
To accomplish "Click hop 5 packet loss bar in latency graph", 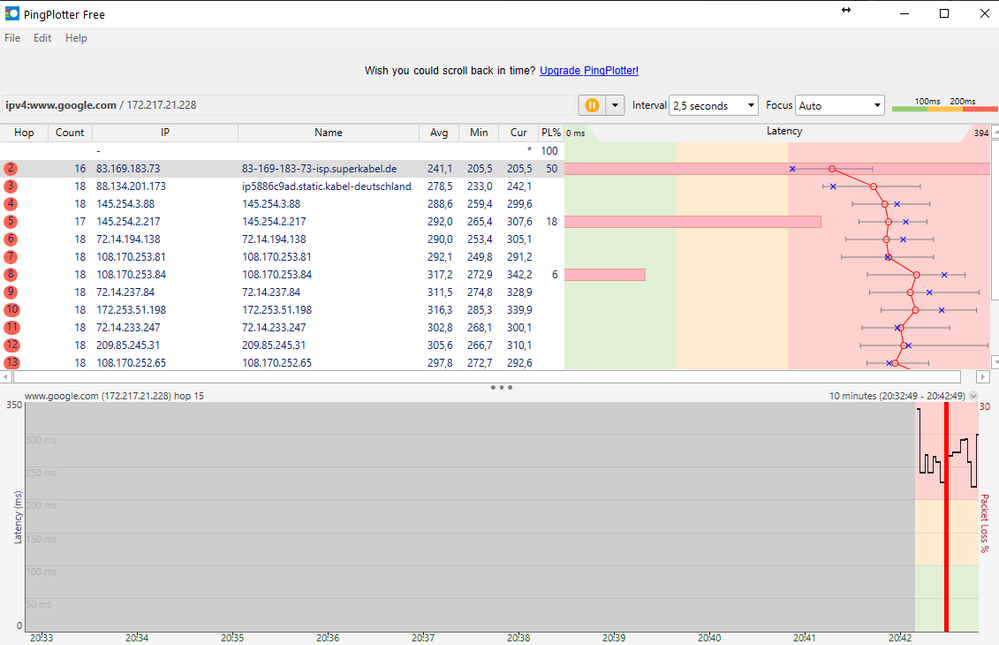I will click(x=693, y=221).
